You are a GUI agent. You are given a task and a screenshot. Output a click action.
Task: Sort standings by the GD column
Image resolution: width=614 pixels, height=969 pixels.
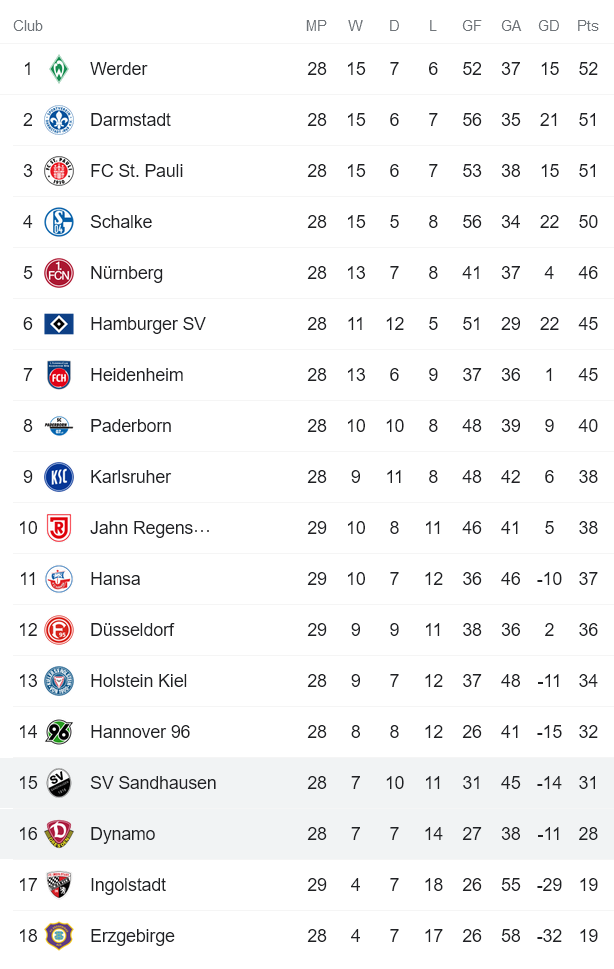point(548,26)
